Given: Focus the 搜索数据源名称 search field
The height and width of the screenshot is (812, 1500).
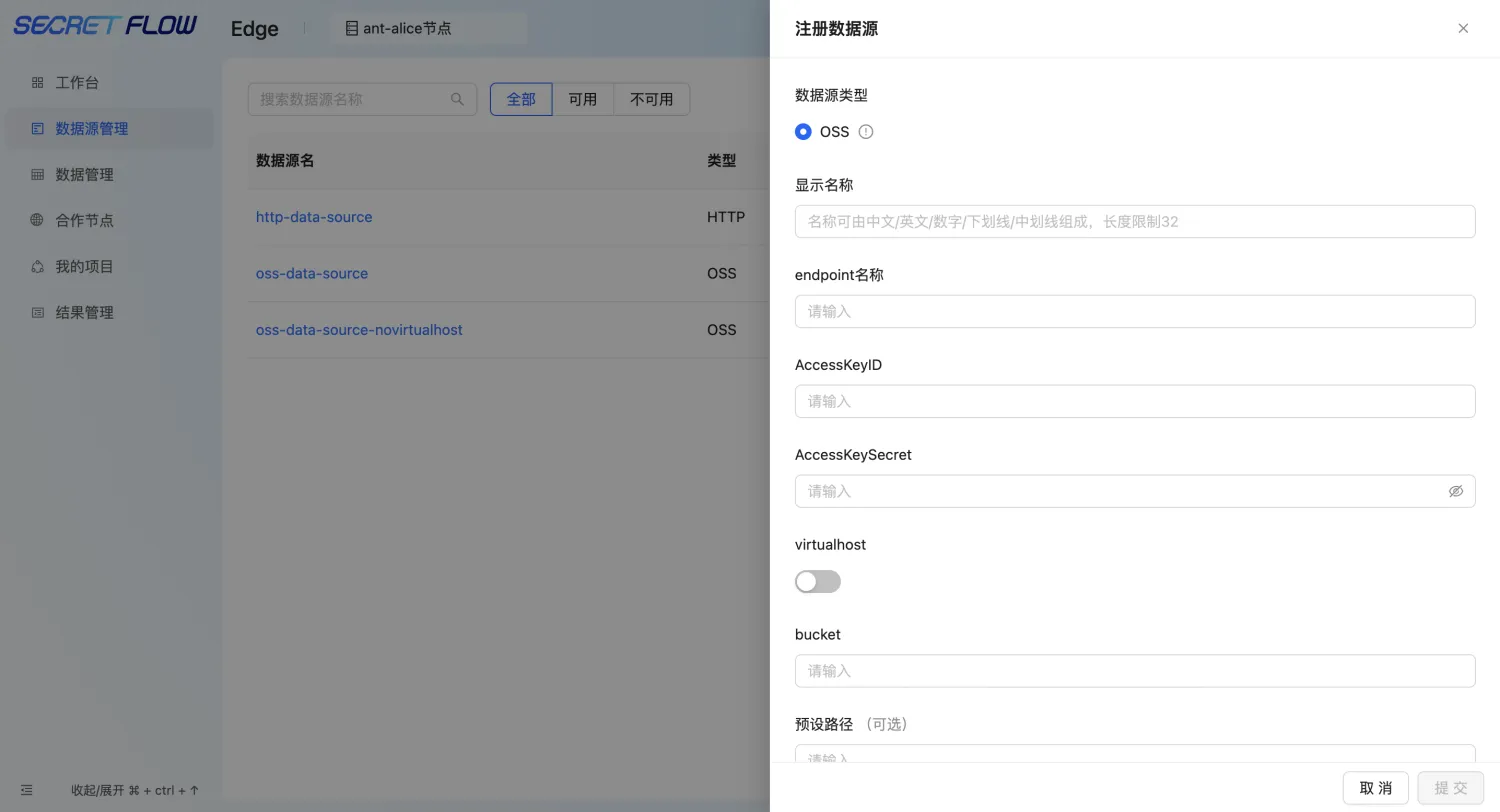Looking at the screenshot, I should click(362, 99).
